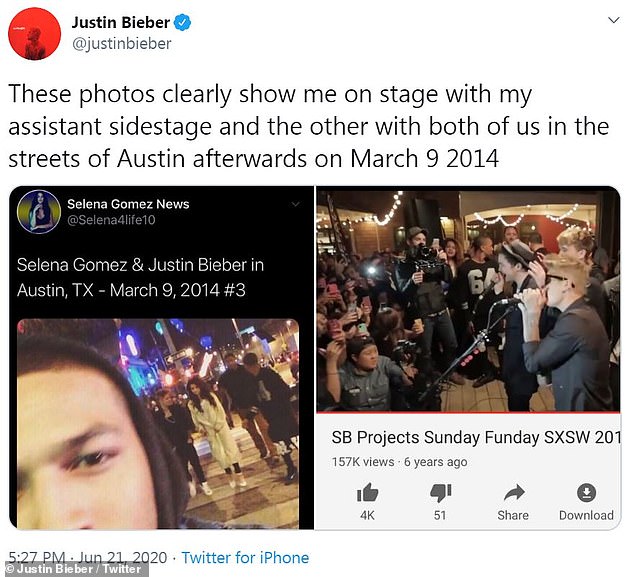The height and width of the screenshot is (577, 634).
Task: Click the thumbs down dislike icon
Action: pyautogui.click(x=440, y=493)
